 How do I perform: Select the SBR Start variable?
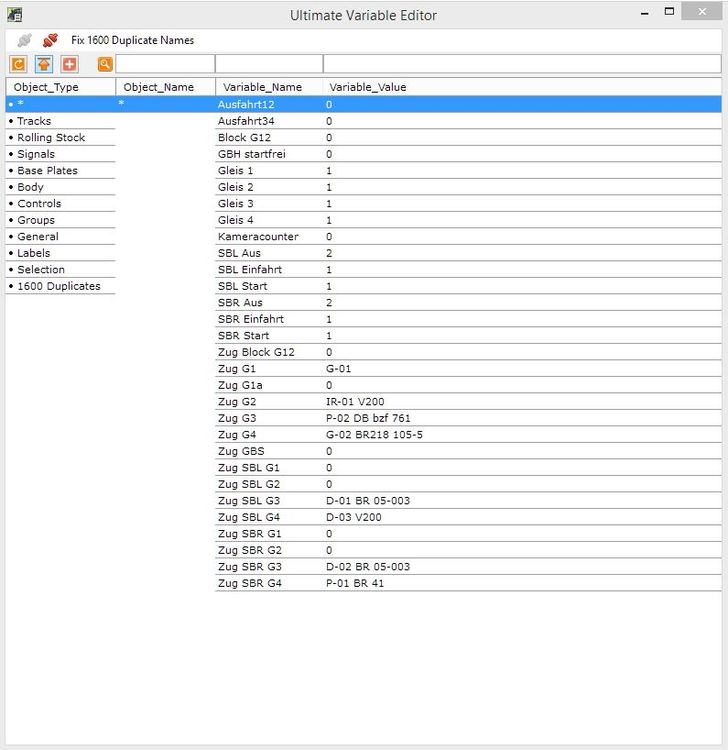tap(243, 336)
